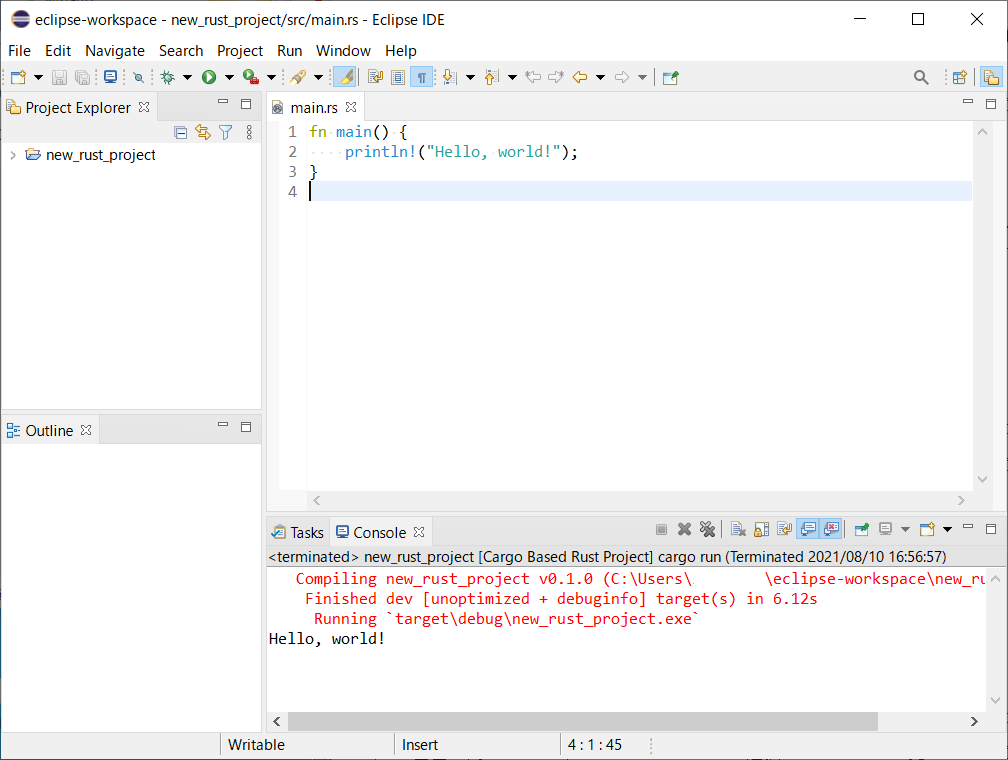This screenshot has height=760, width=1008.
Task: Select the Resource perspective button
Action: 991,77
